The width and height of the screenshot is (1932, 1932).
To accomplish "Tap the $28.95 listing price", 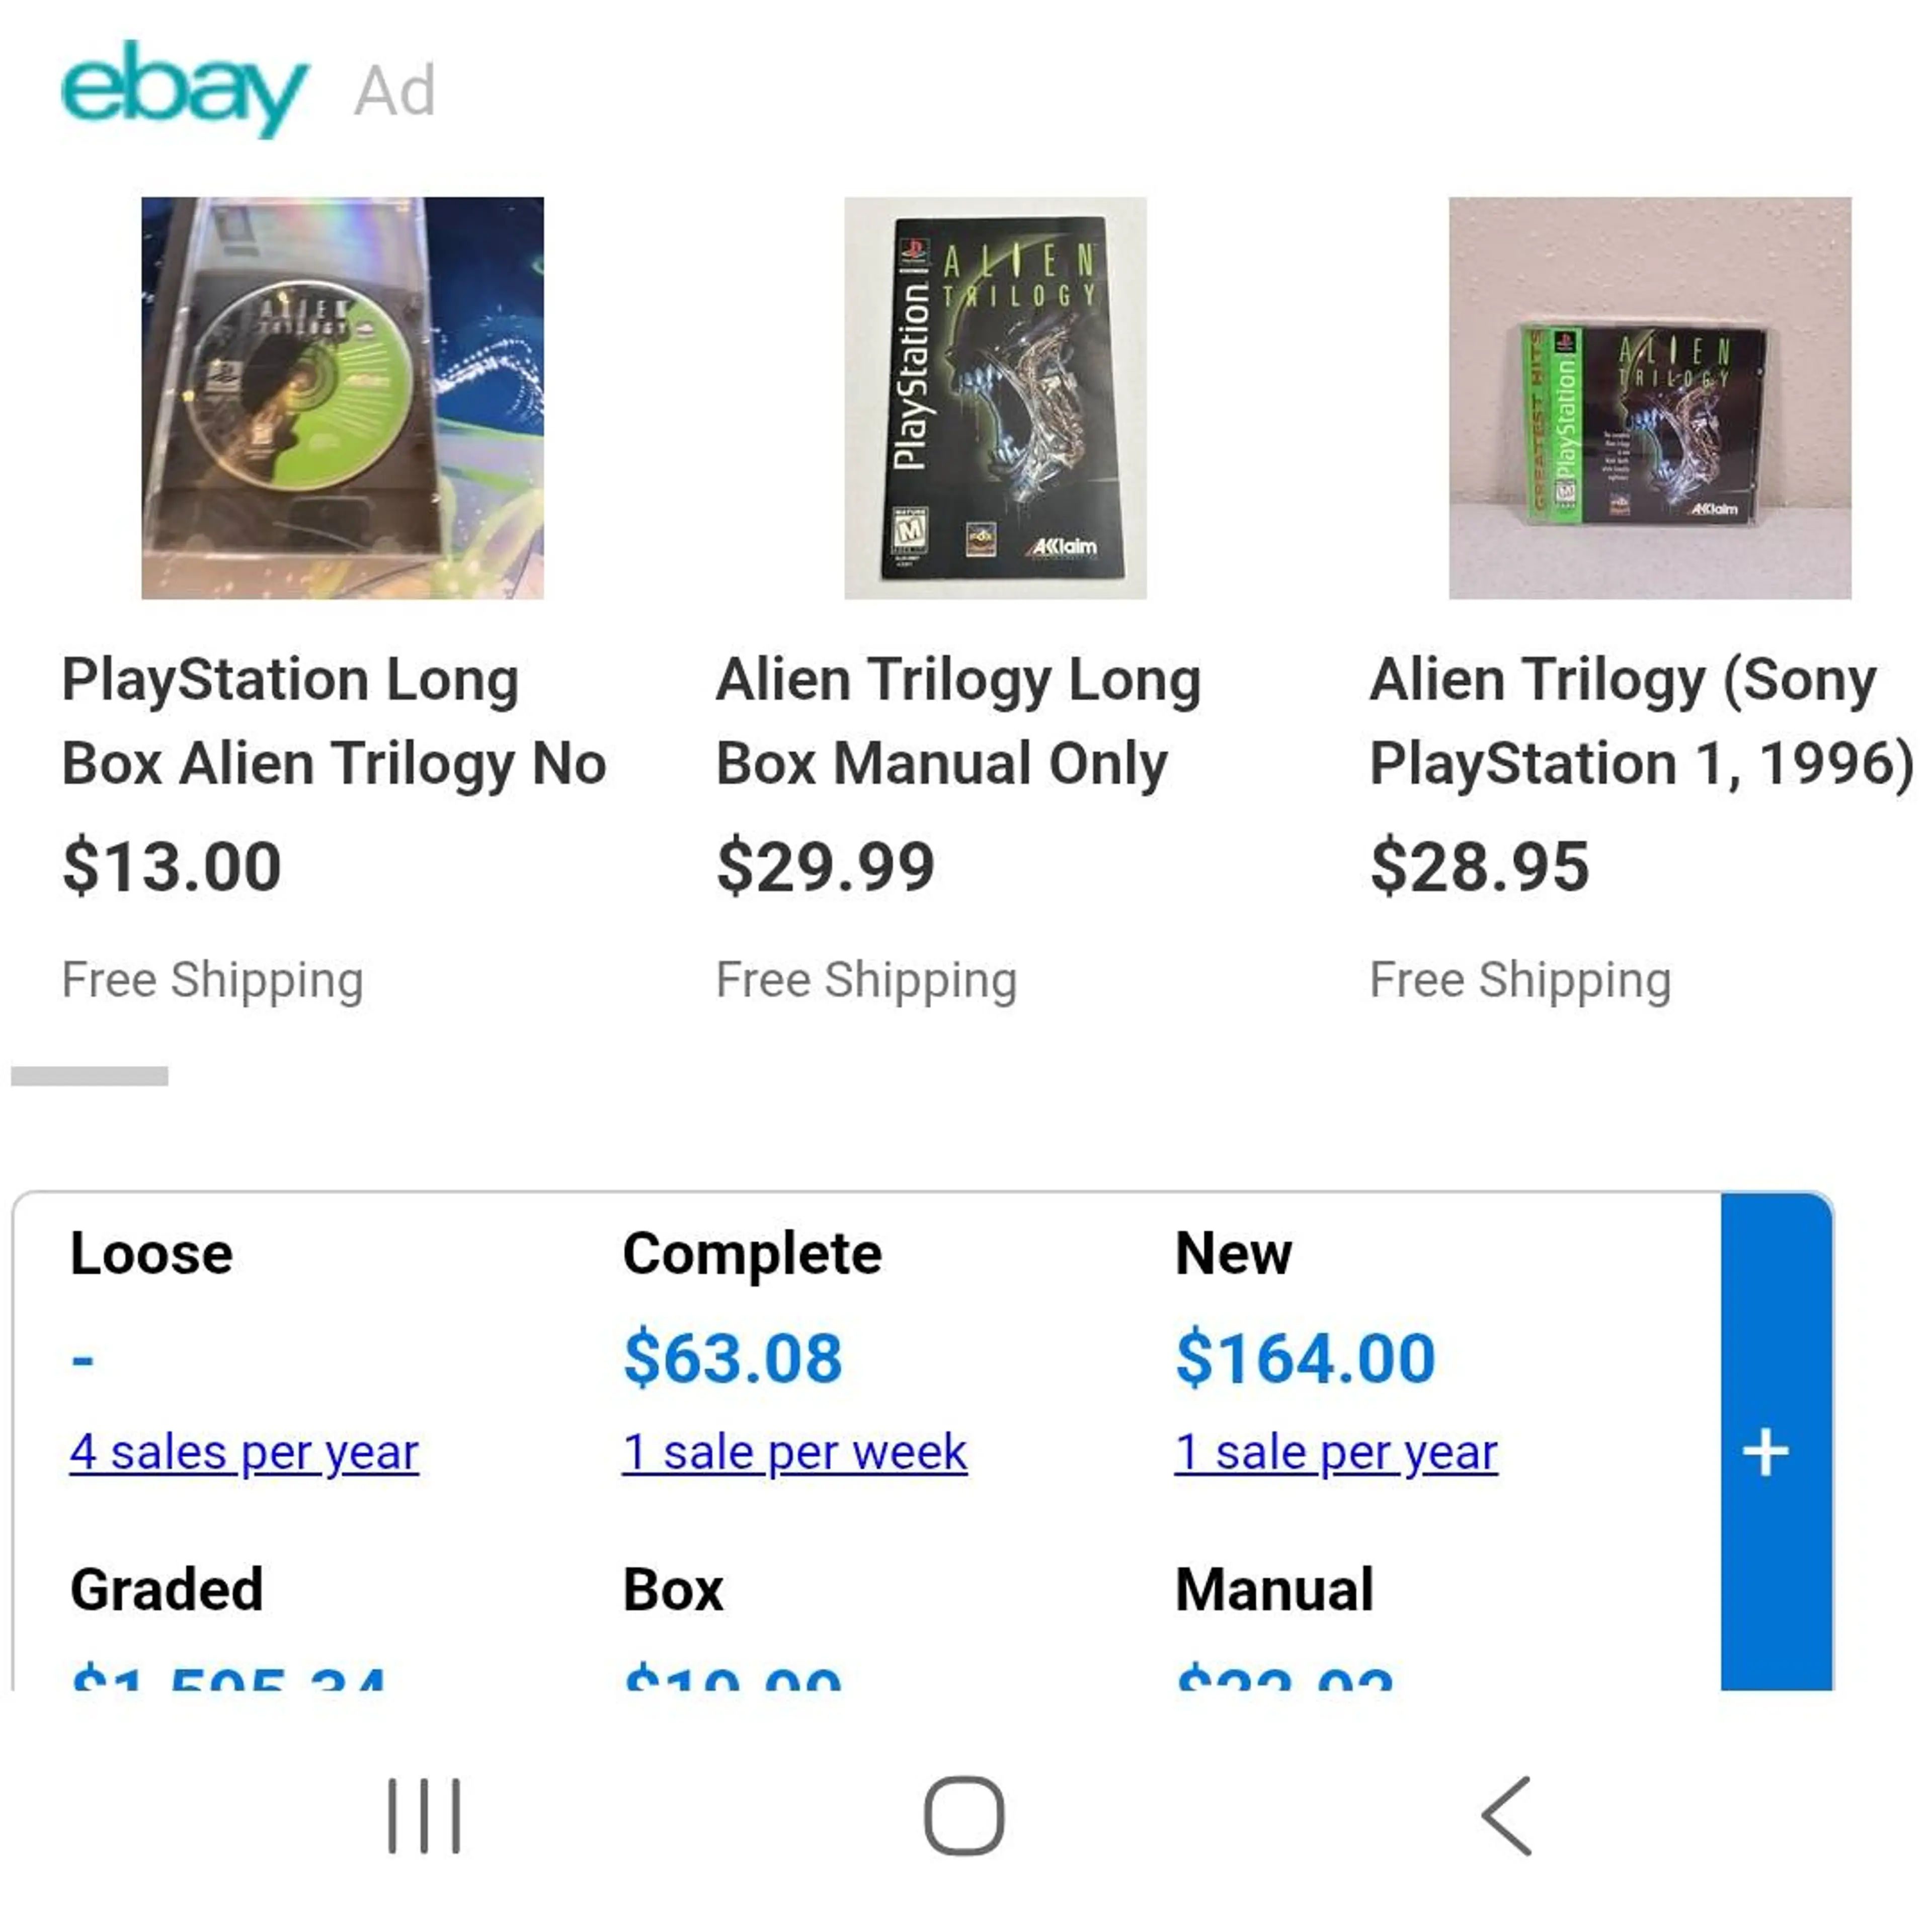I will click(x=1479, y=866).
